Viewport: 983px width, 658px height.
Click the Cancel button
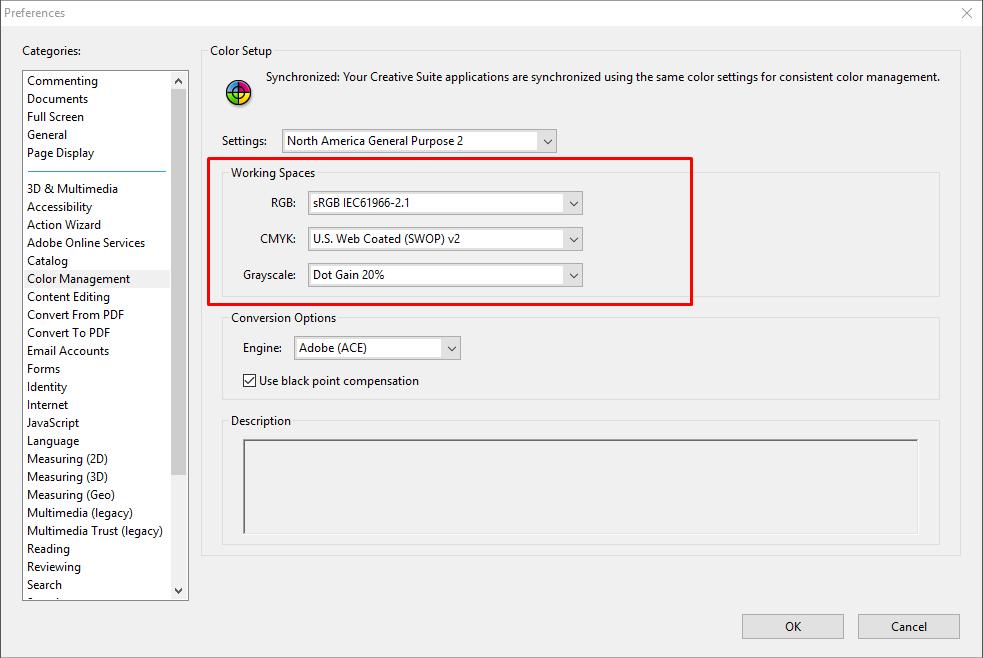coord(908,626)
